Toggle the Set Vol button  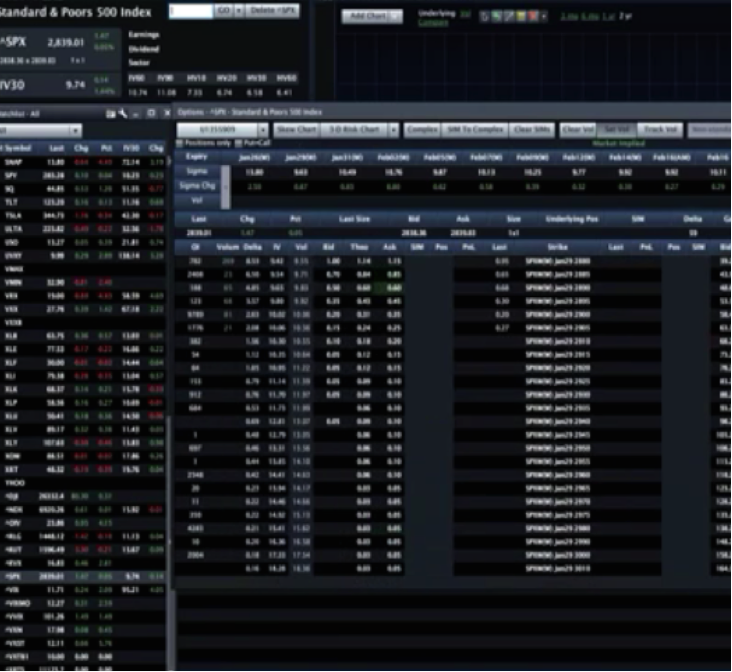click(x=617, y=130)
